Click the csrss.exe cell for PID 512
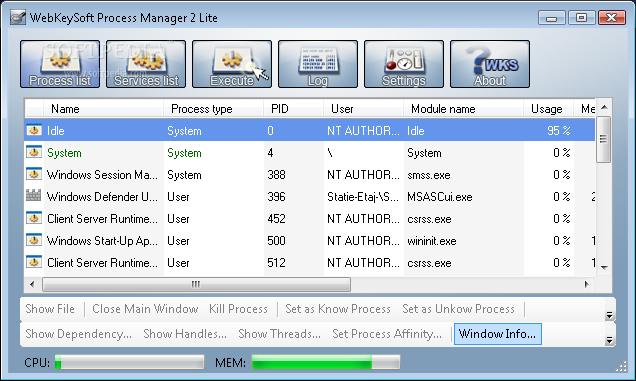This screenshot has width=636, height=381. click(x=429, y=263)
